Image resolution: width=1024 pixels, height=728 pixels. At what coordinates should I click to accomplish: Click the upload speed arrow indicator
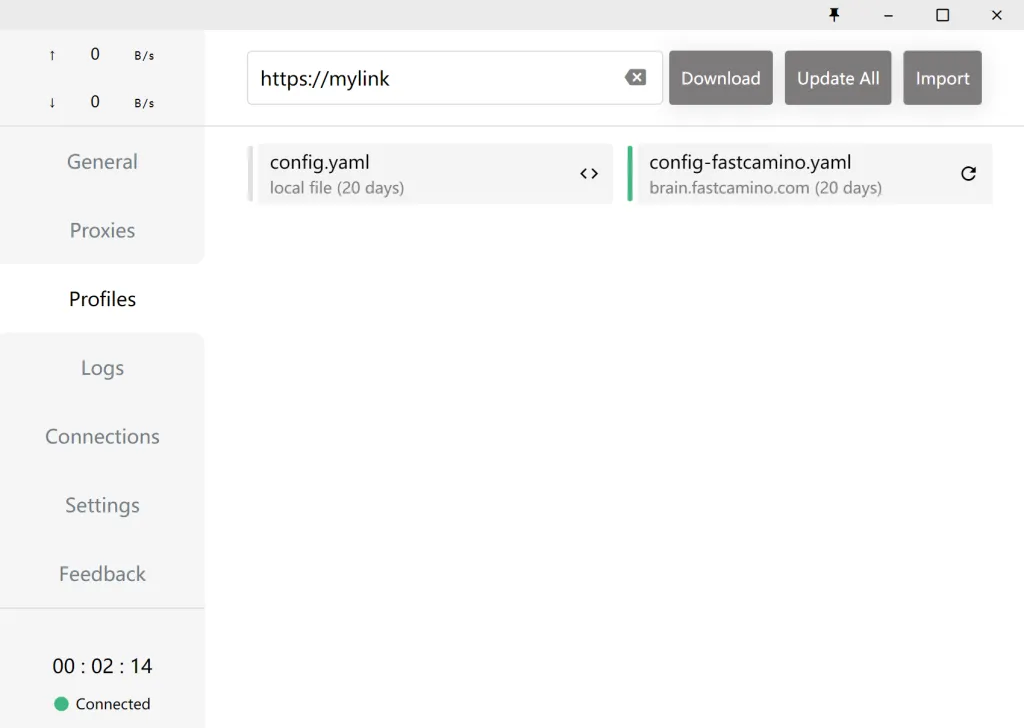(52, 55)
